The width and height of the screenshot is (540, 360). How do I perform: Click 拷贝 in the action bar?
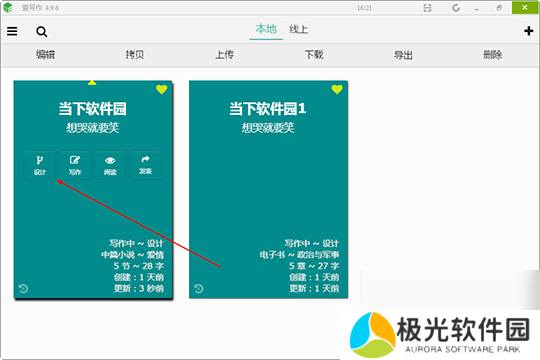(135, 54)
